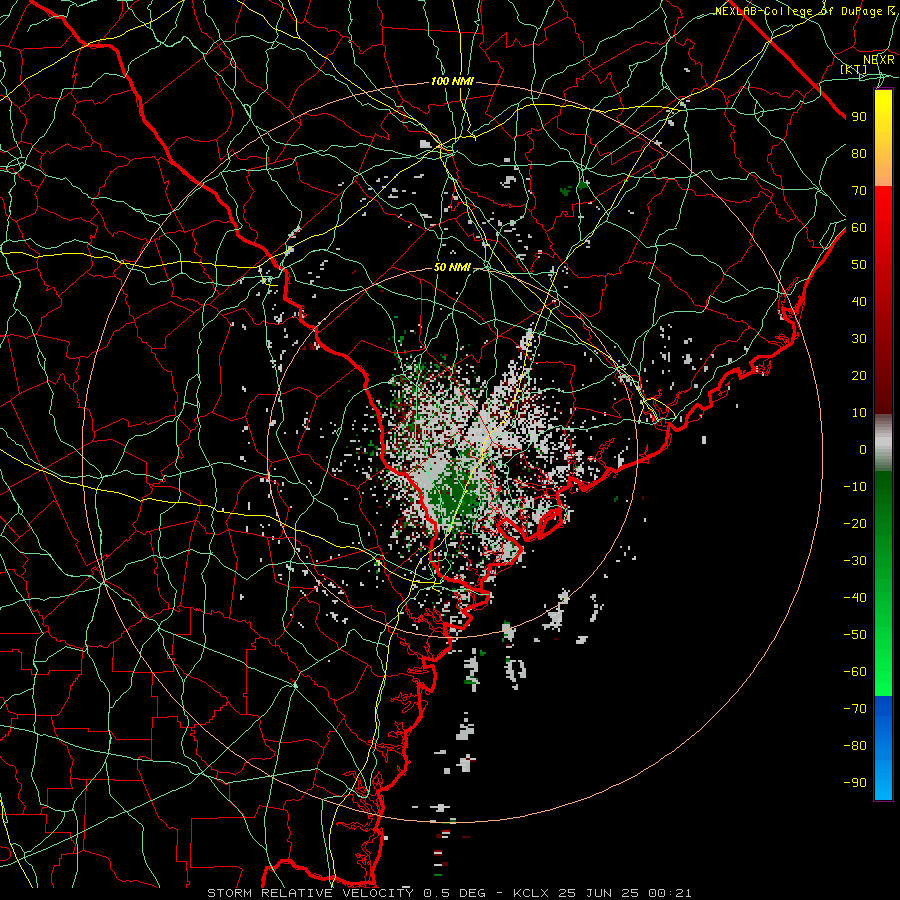The width and height of the screenshot is (900, 900).
Task: Click the 50 NMI range ring label
Action: click(452, 267)
